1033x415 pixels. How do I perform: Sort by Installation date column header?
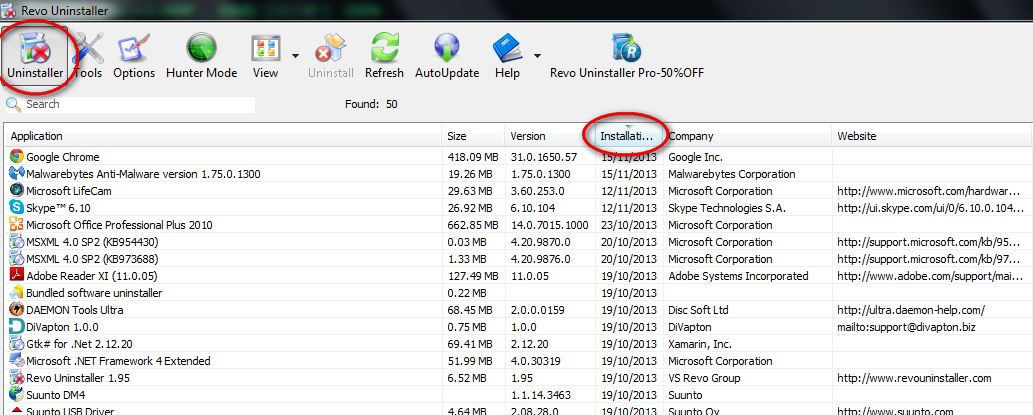coord(626,136)
